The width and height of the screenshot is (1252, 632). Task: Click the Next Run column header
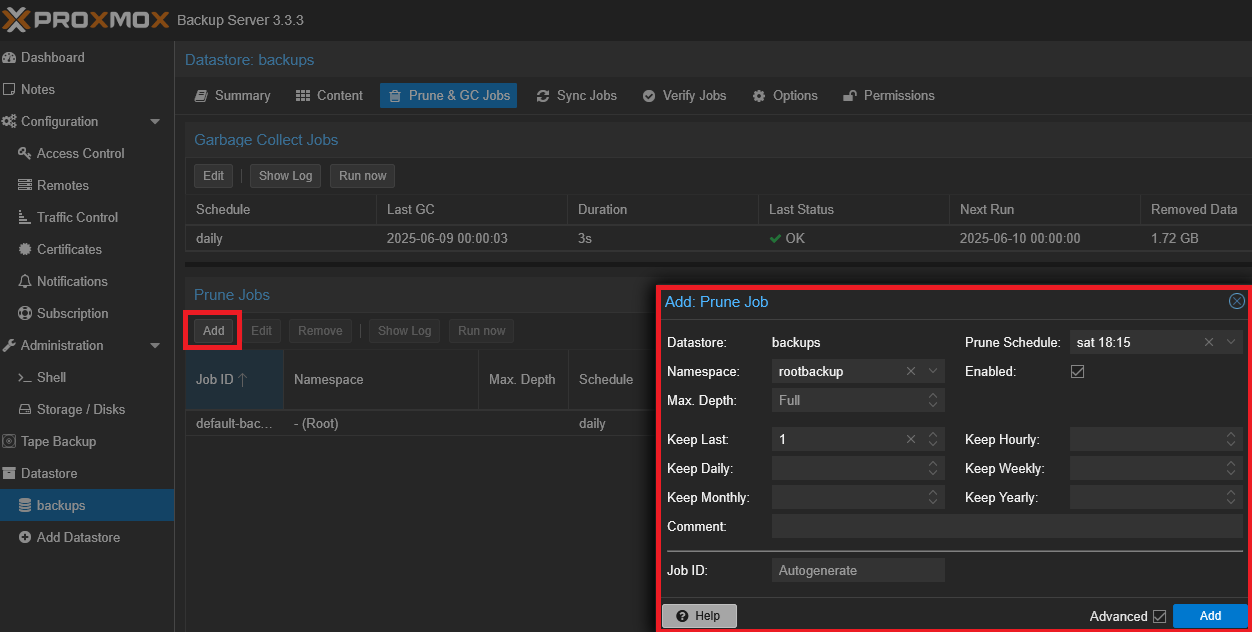click(1043, 210)
